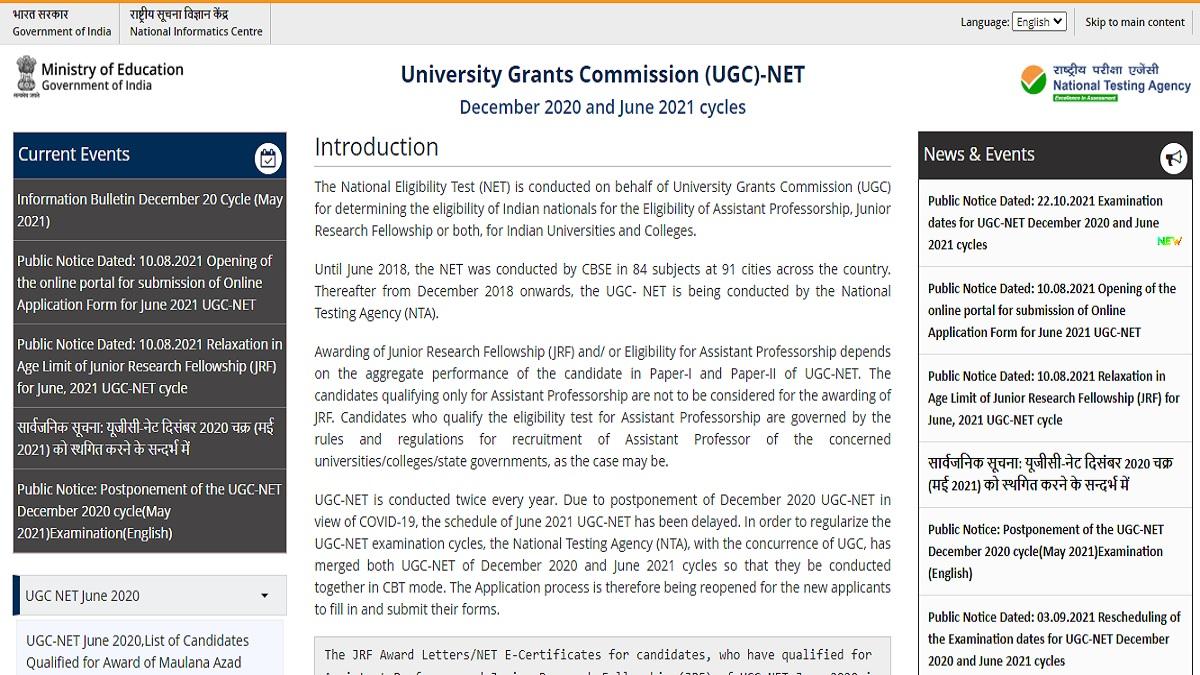The height and width of the screenshot is (675, 1200).
Task: Open the Language selection dropdown
Action: coord(1039,21)
